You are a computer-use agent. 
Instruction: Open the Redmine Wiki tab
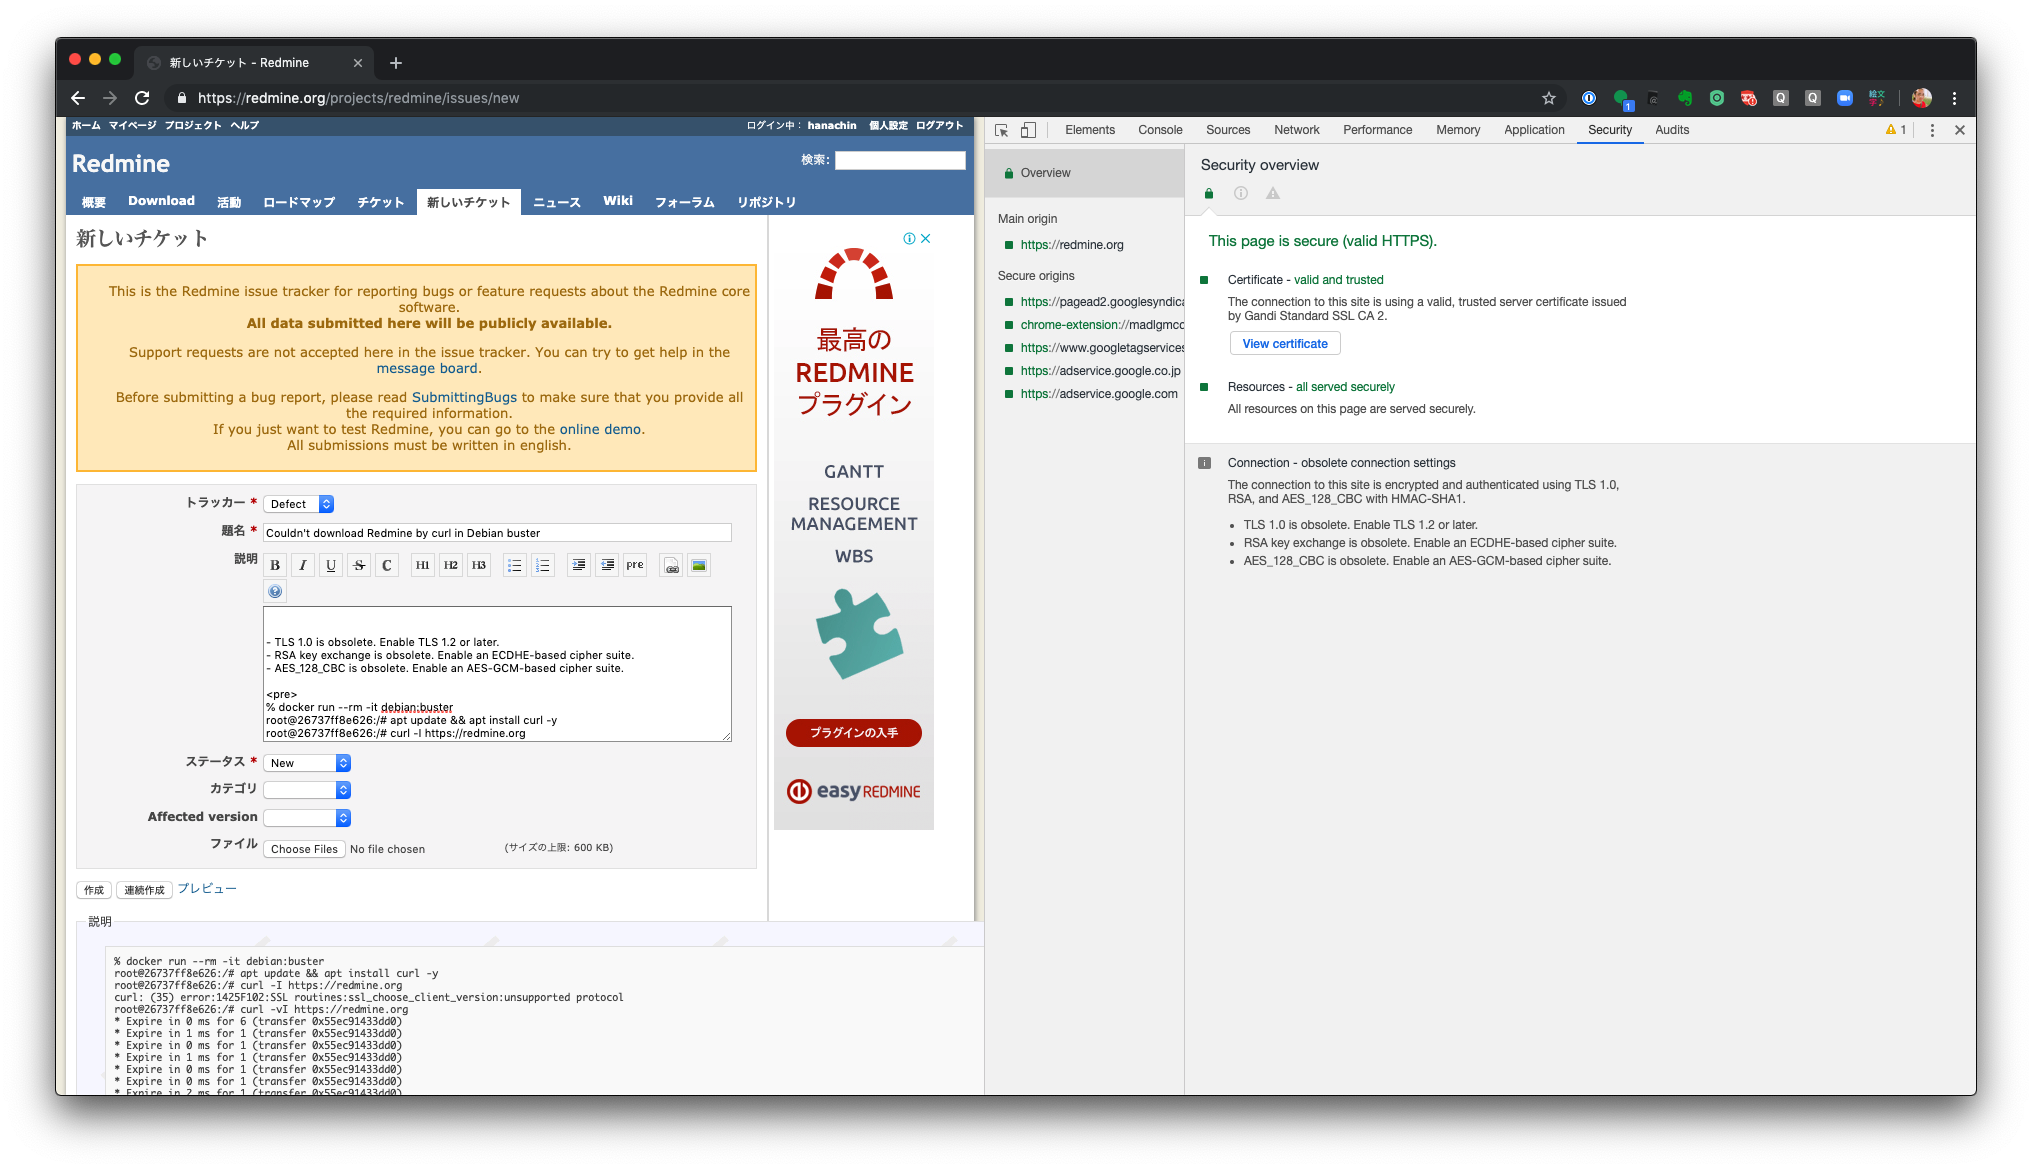tap(618, 201)
